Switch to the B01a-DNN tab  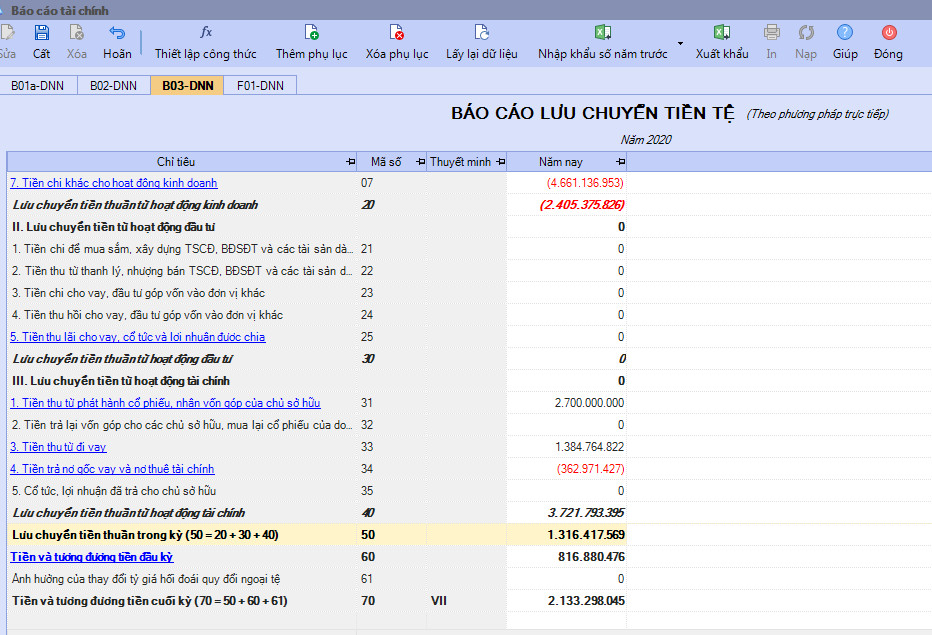point(37,86)
